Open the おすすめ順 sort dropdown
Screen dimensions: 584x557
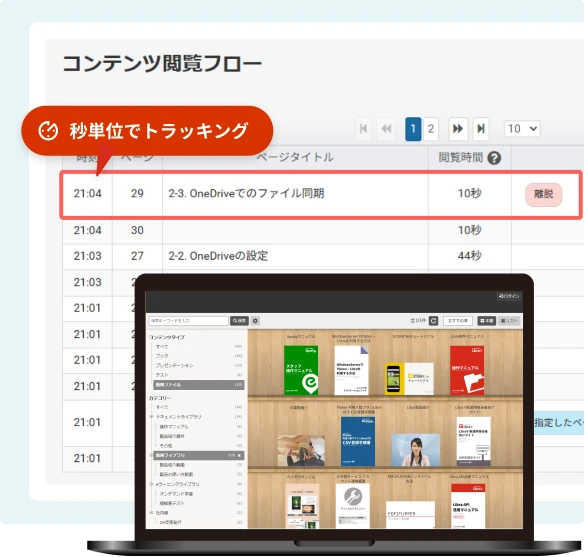(458, 321)
